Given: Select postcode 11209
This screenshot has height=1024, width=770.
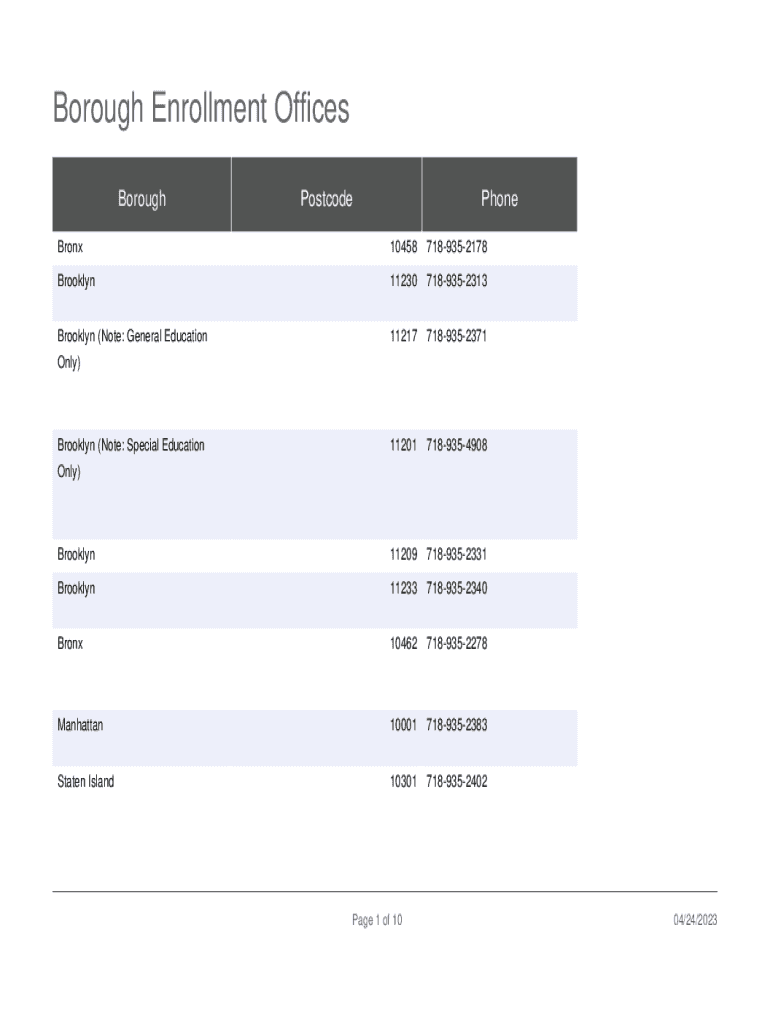Looking at the screenshot, I should click(403, 554).
